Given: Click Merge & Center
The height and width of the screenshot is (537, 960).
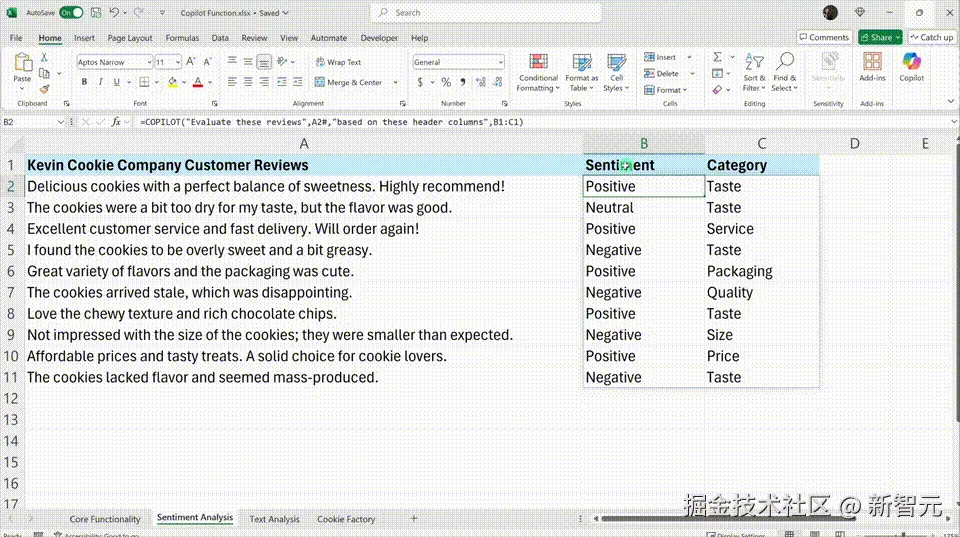Looking at the screenshot, I should (x=348, y=82).
